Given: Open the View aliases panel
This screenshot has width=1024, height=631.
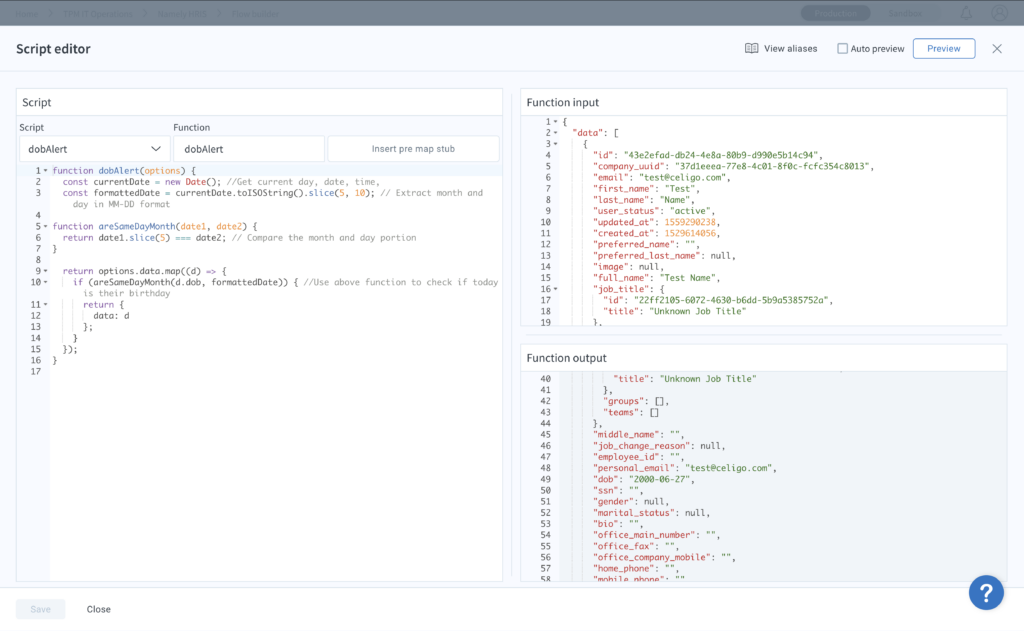Looking at the screenshot, I should tap(781, 48).
